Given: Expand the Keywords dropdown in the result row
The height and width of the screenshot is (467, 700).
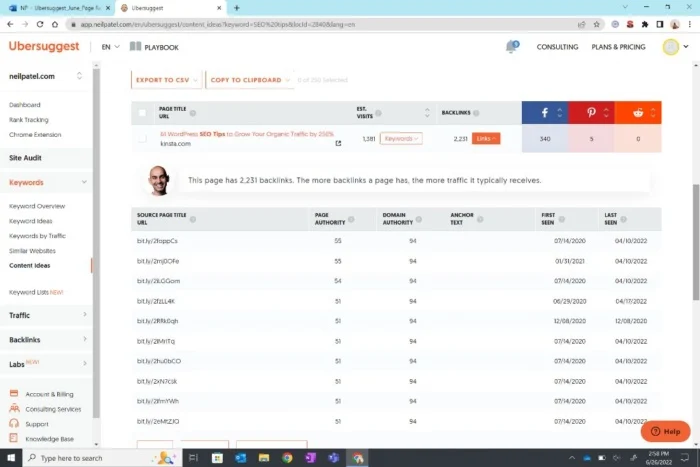Looking at the screenshot, I should pos(401,139).
